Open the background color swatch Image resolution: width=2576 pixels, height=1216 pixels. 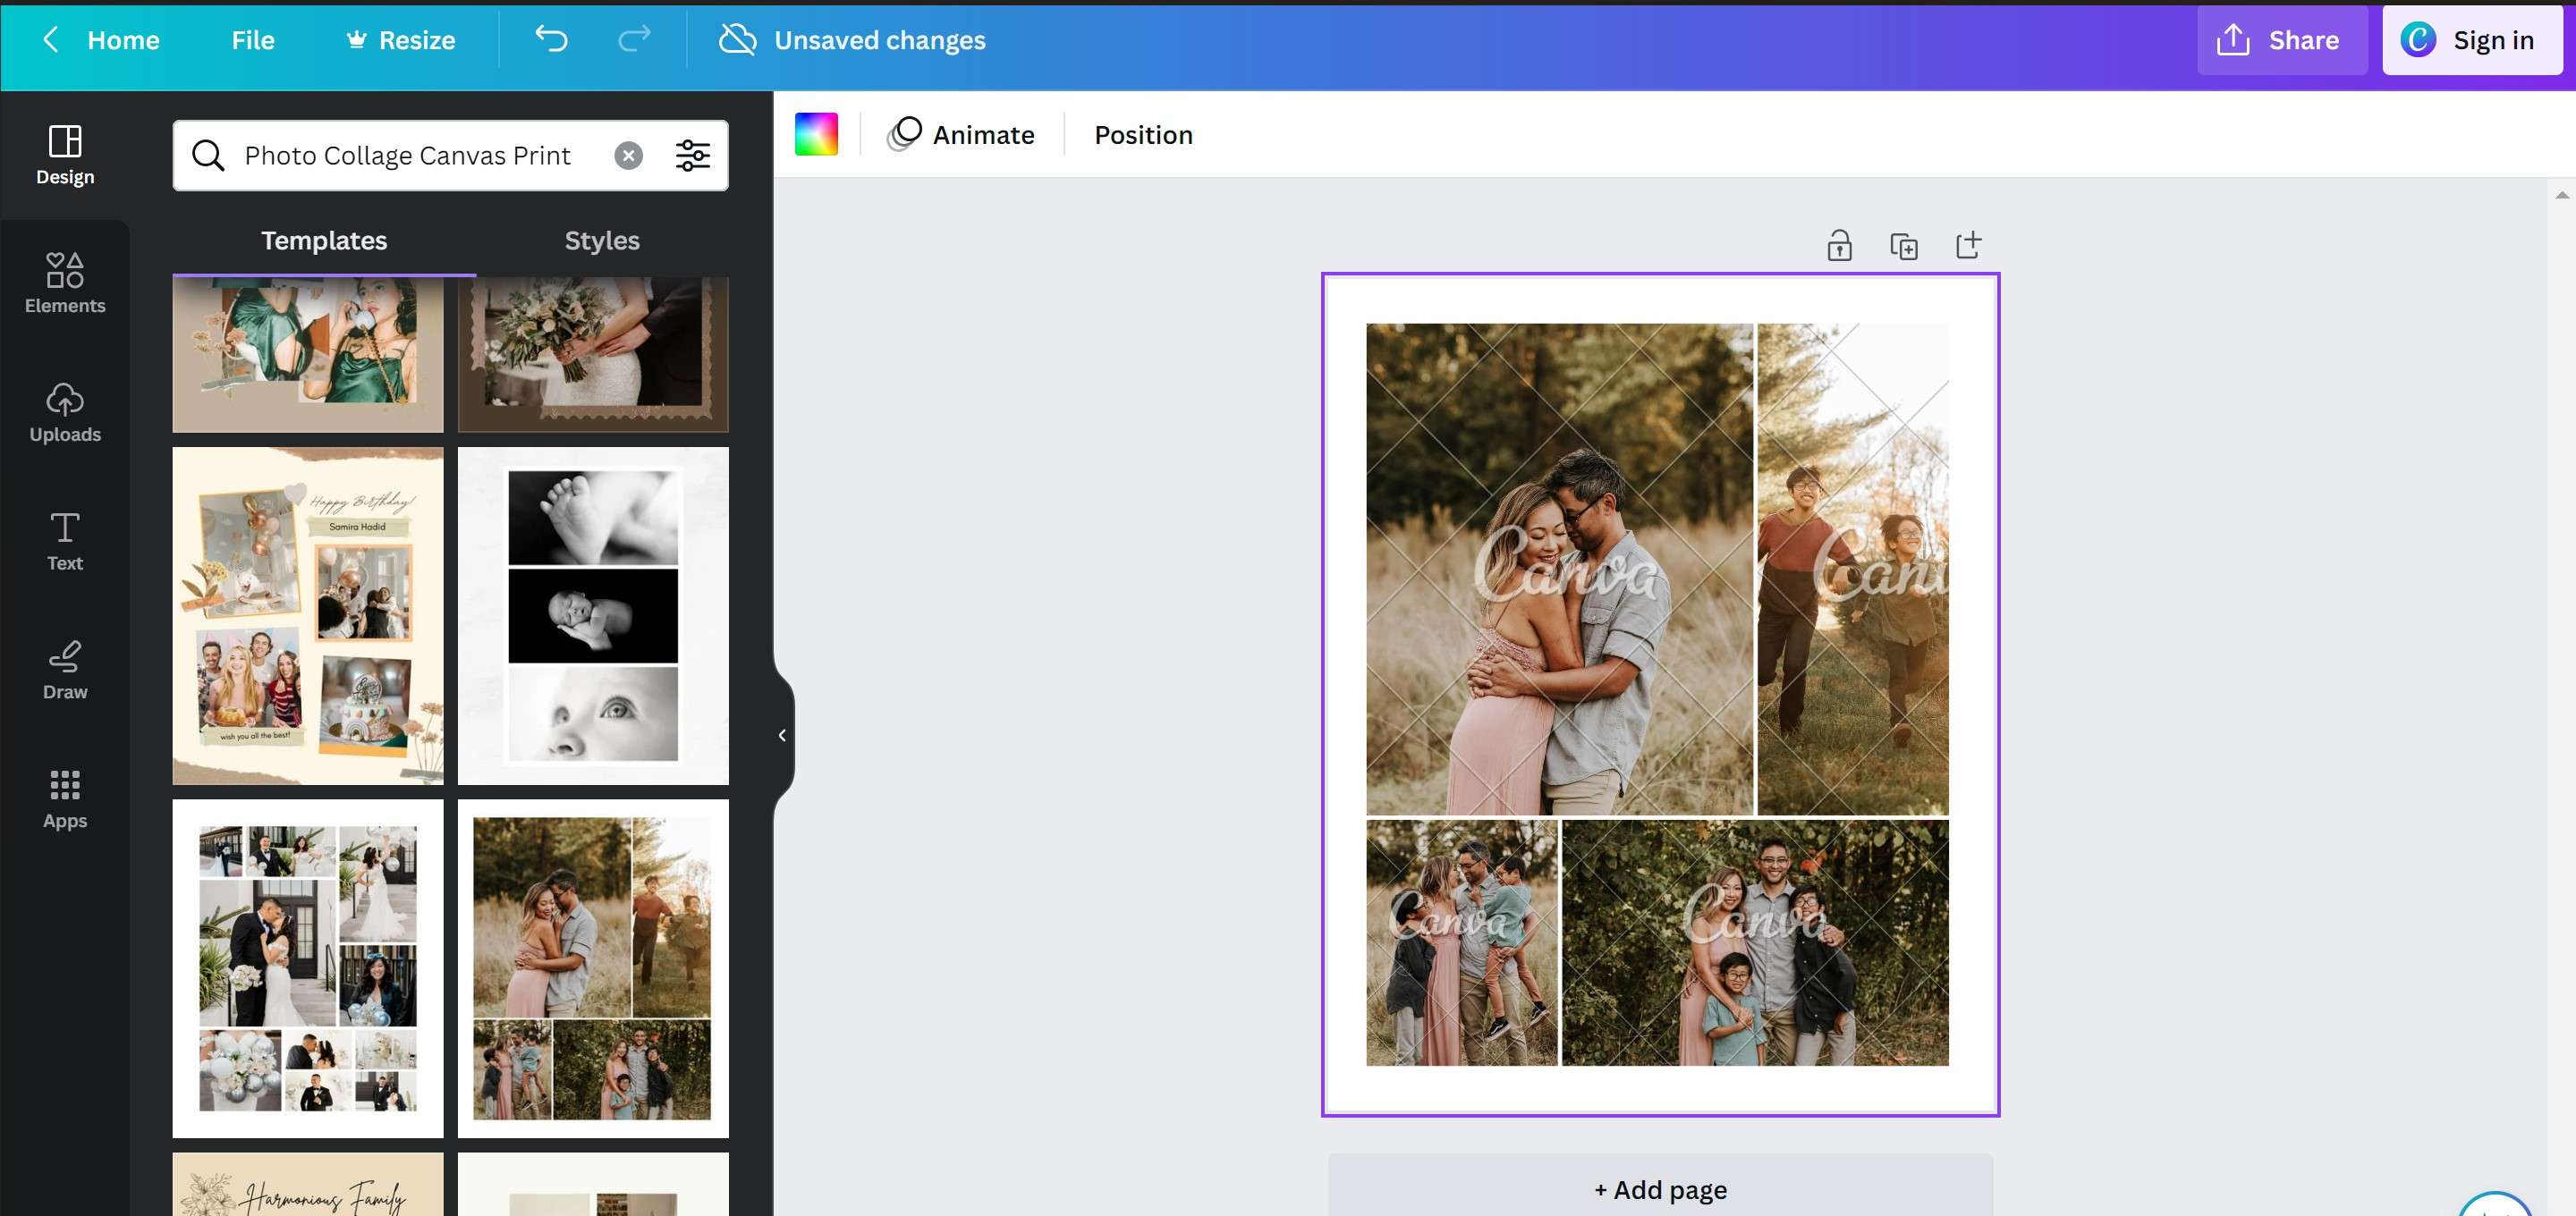point(816,135)
